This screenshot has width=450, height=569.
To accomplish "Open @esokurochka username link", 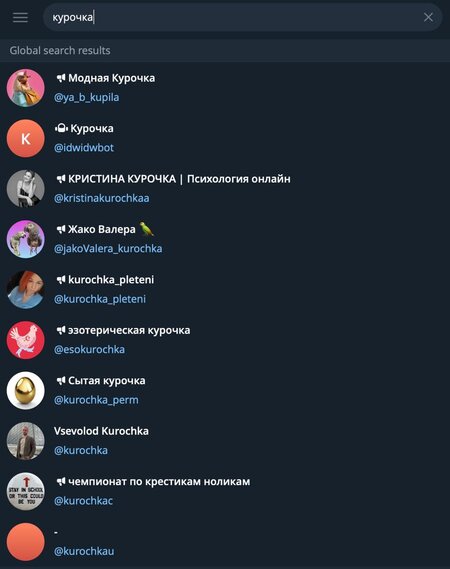I will click(89, 349).
